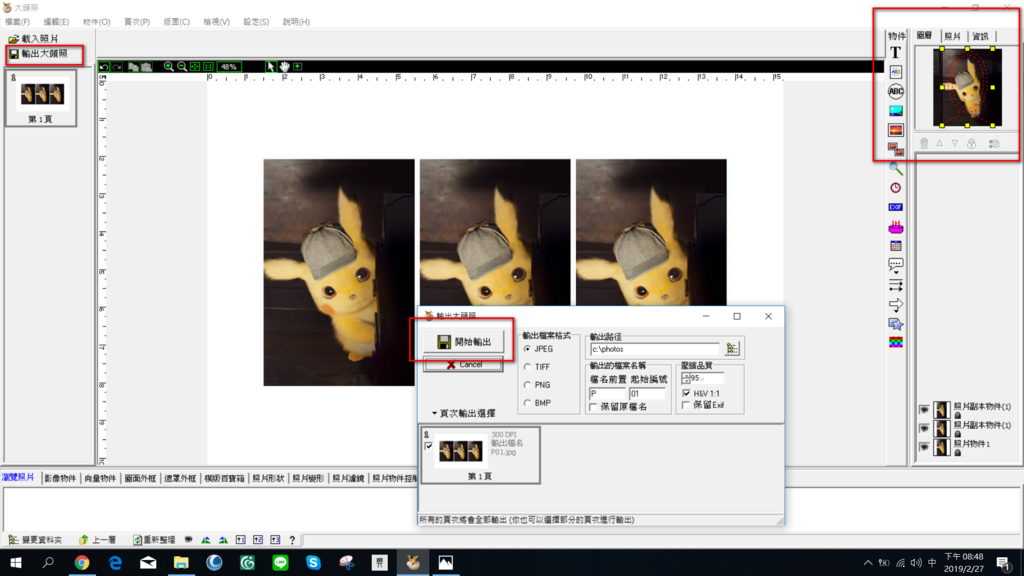1024x576 pixels.
Task: Select the hand pan tool
Action: point(284,67)
